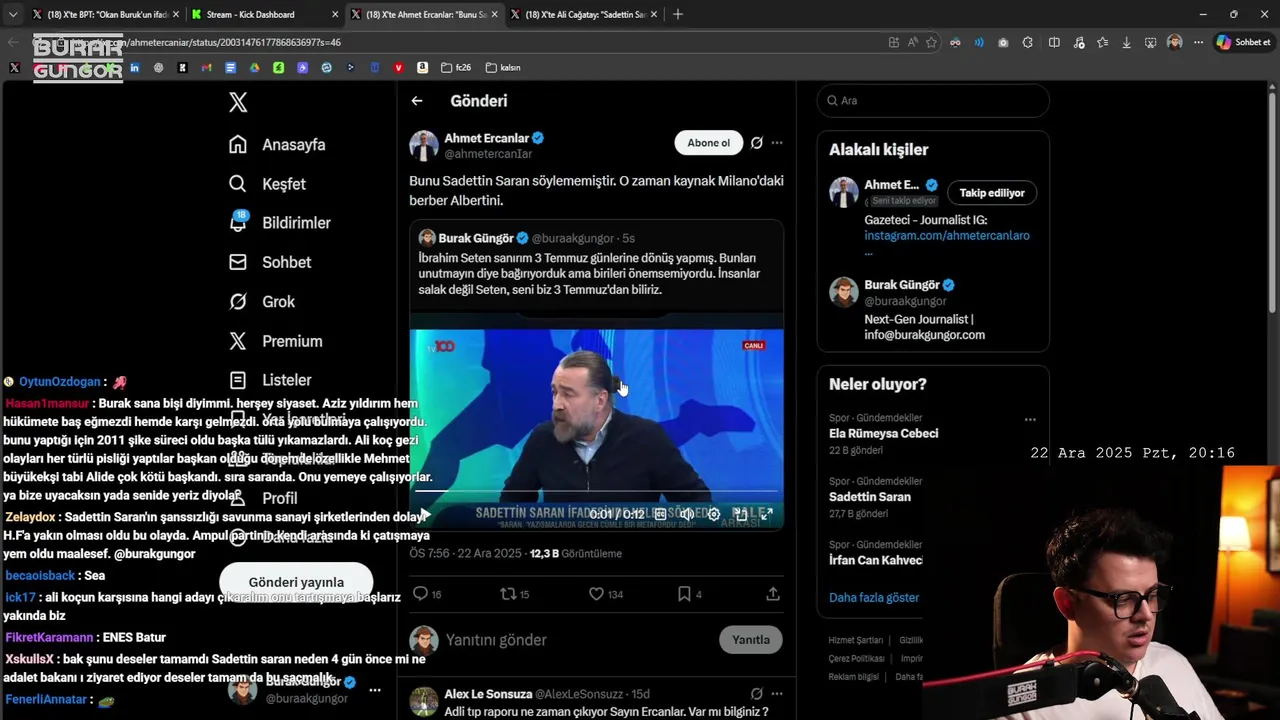This screenshot has width=1280, height=720.
Task: Open Keşfet explore section
Action: [267, 184]
